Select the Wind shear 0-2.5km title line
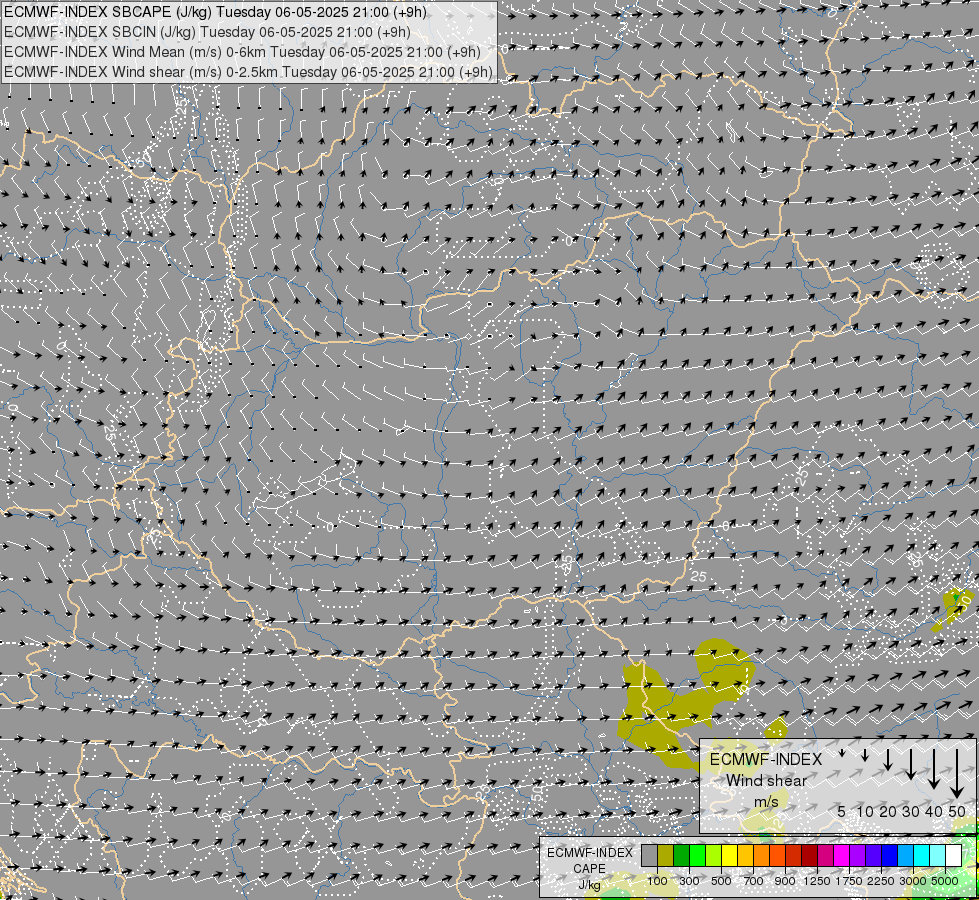Screen dimensions: 979x900 (x=248, y=72)
